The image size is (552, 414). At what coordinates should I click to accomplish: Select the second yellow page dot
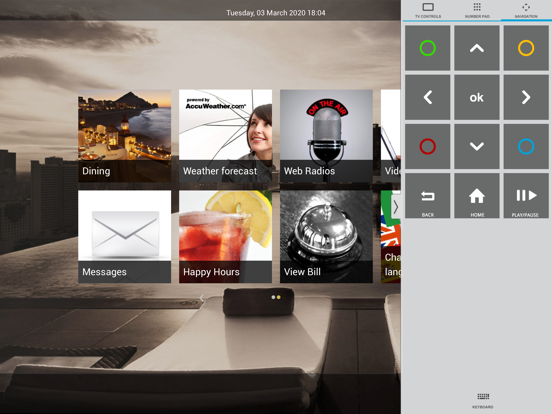point(278,297)
